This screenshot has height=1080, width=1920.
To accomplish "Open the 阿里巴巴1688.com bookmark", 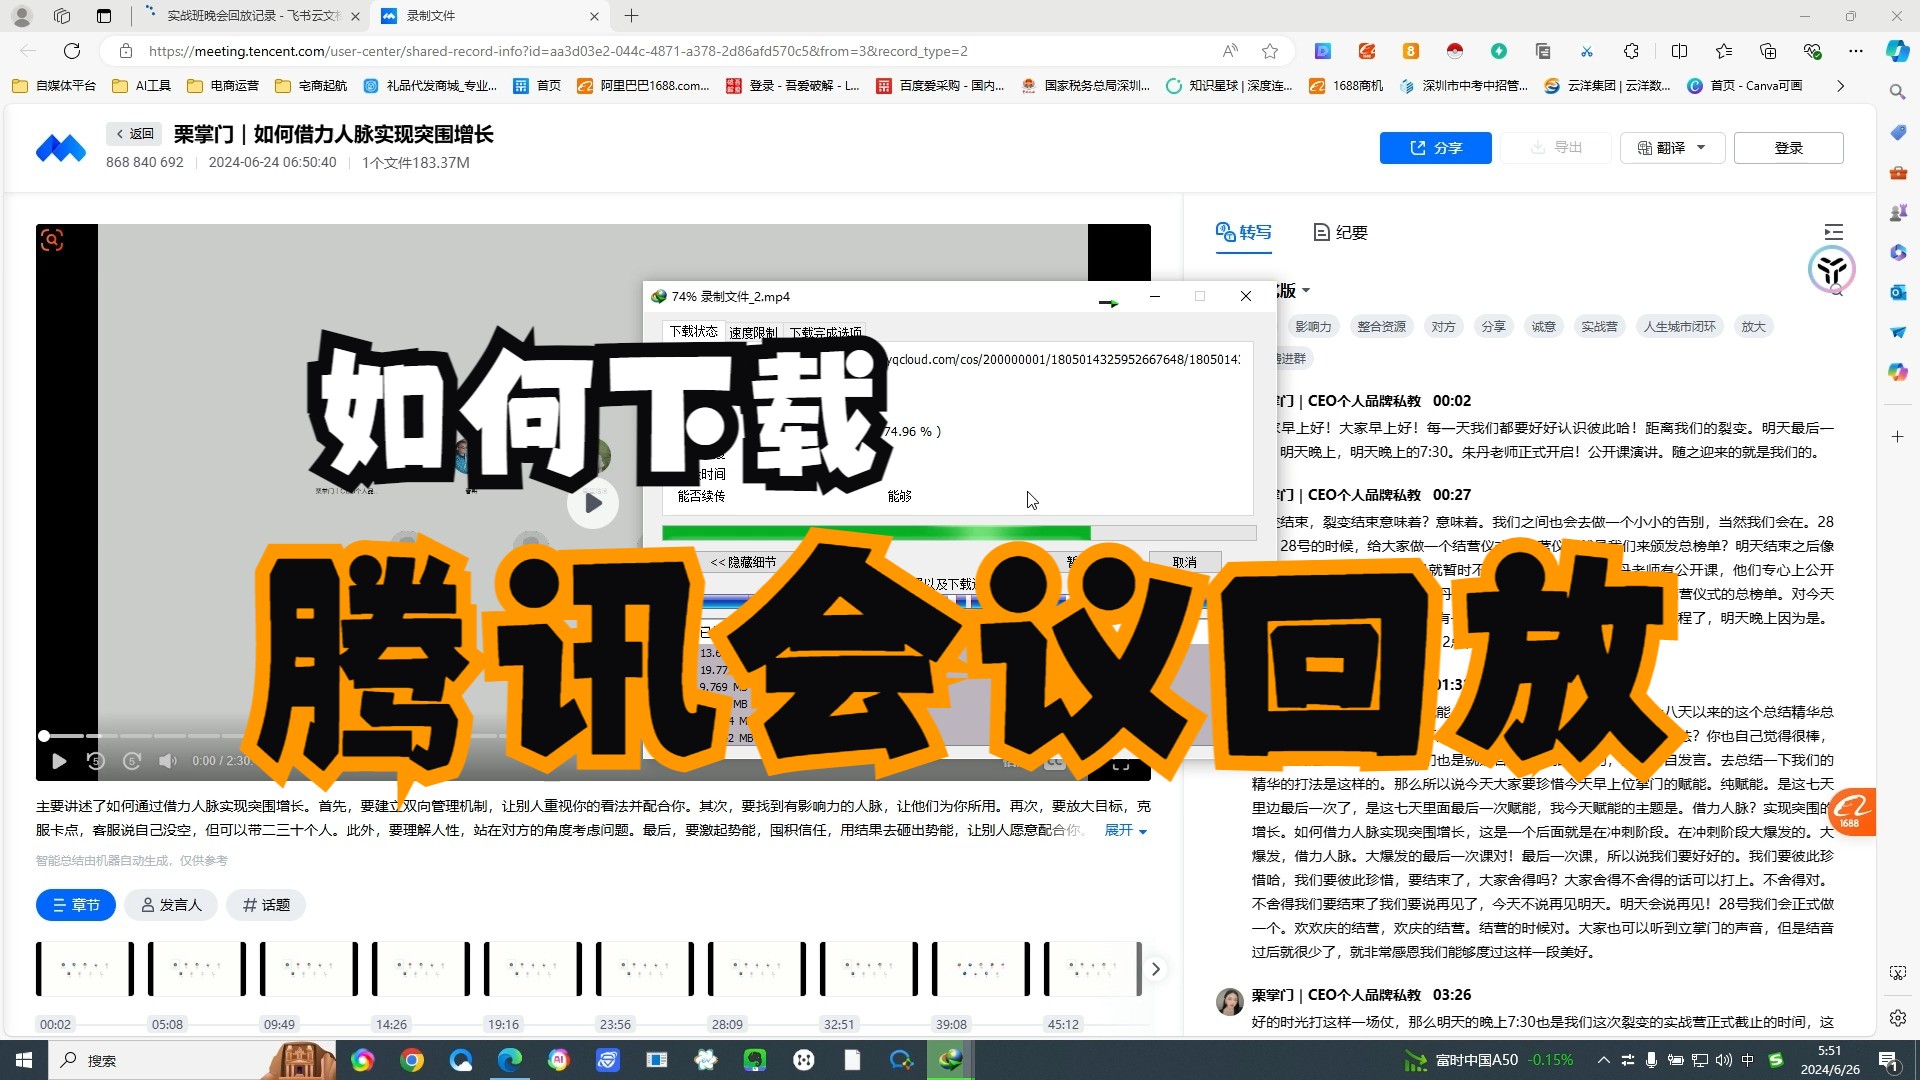I will 643,86.
